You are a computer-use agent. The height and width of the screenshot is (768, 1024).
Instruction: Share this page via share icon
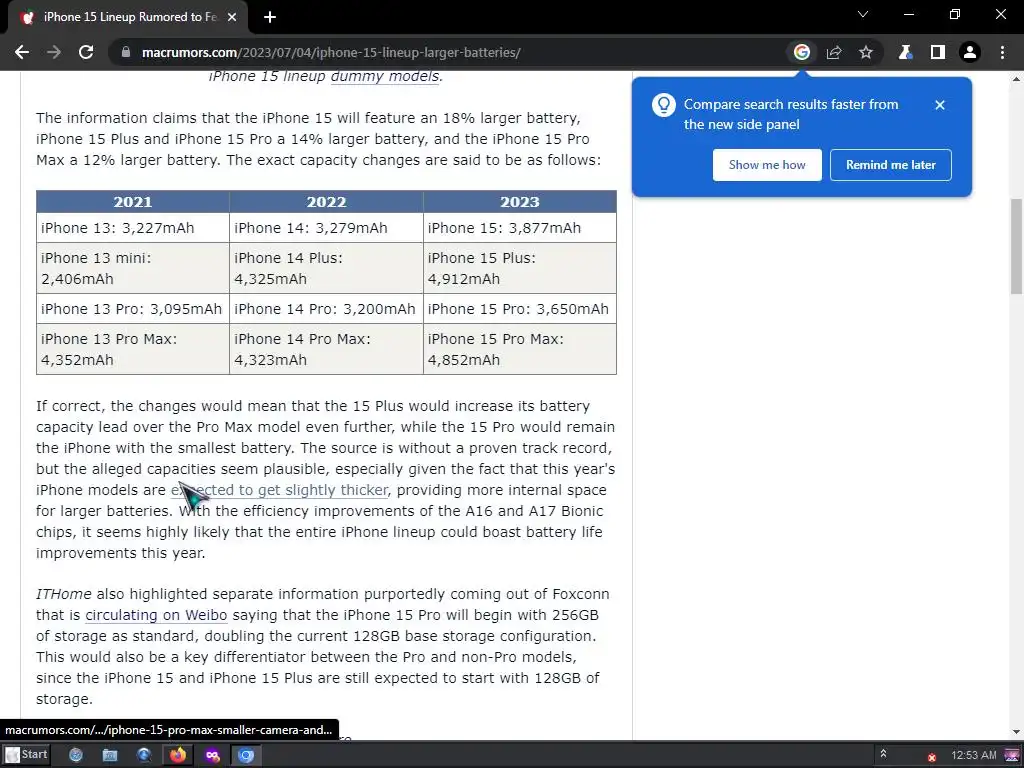point(834,52)
